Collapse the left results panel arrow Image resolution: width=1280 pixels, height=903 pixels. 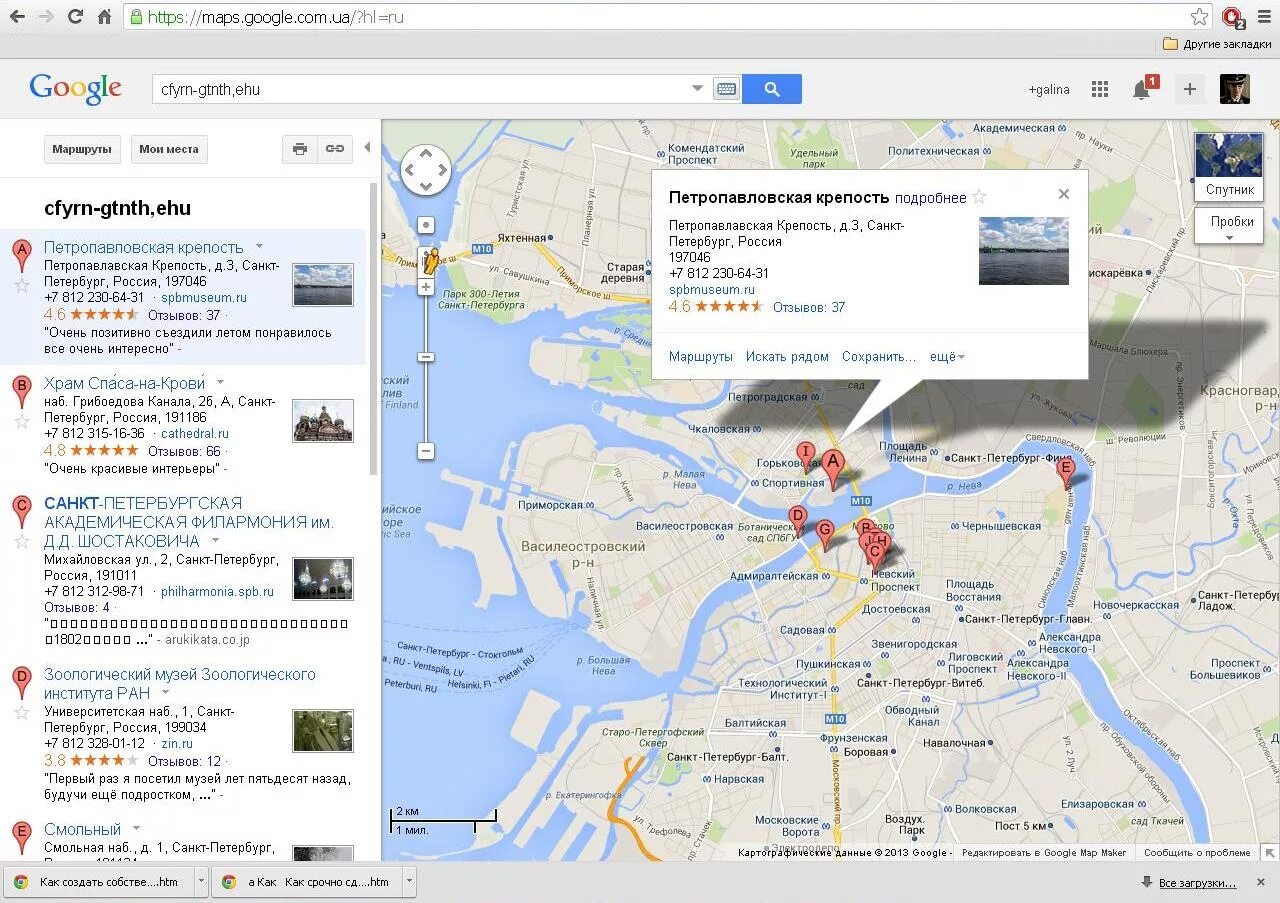367,147
